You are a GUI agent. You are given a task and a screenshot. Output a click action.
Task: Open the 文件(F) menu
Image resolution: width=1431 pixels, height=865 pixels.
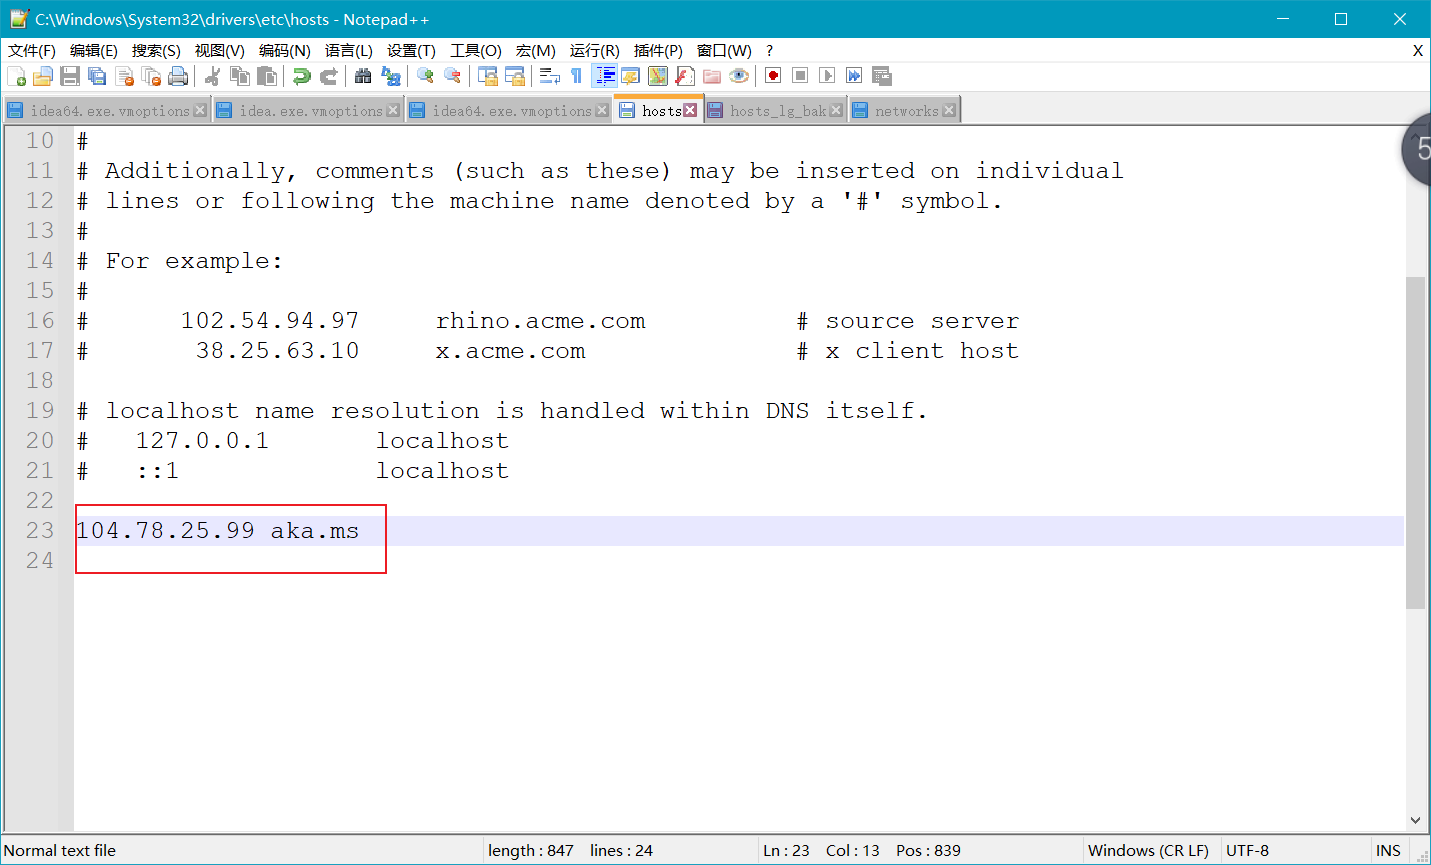(x=32, y=50)
